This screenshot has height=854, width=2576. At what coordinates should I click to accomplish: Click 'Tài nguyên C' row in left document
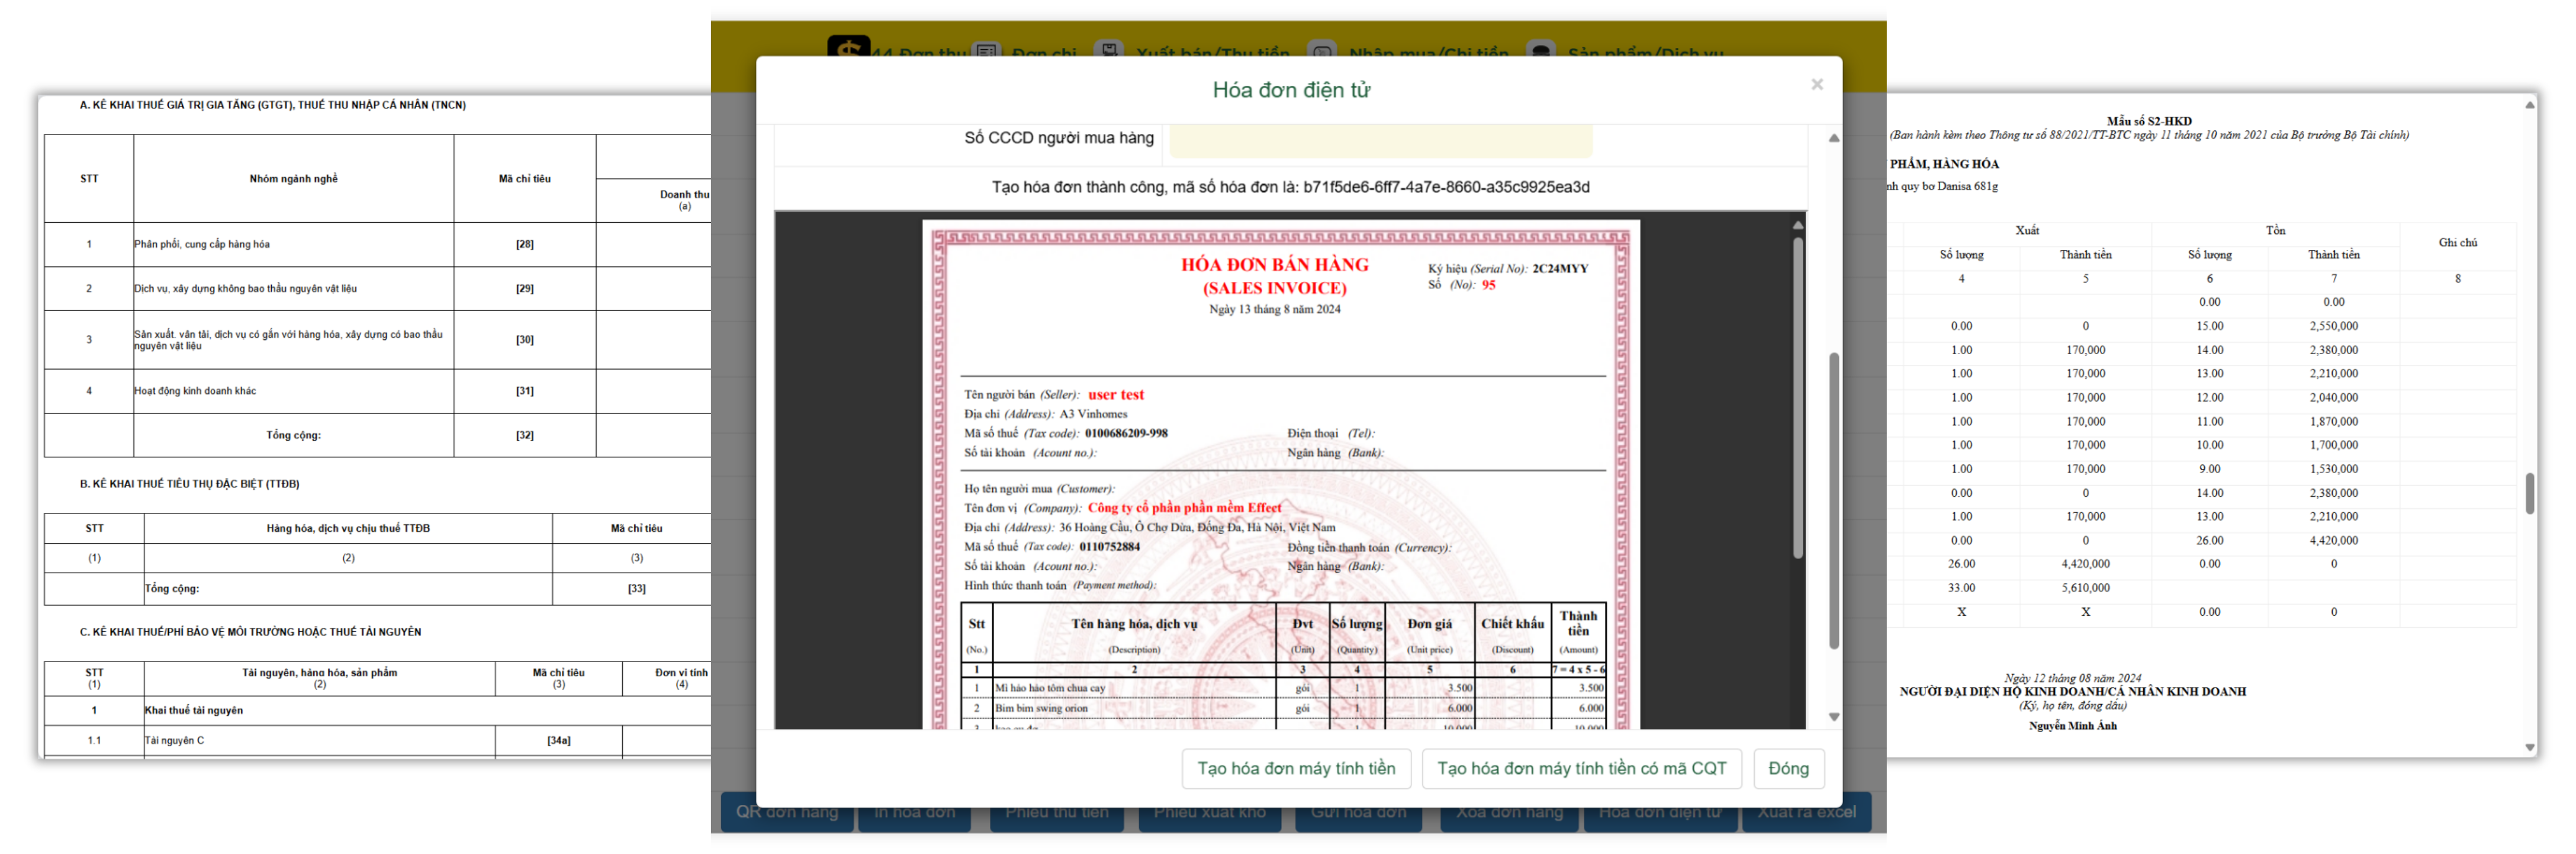(x=174, y=741)
